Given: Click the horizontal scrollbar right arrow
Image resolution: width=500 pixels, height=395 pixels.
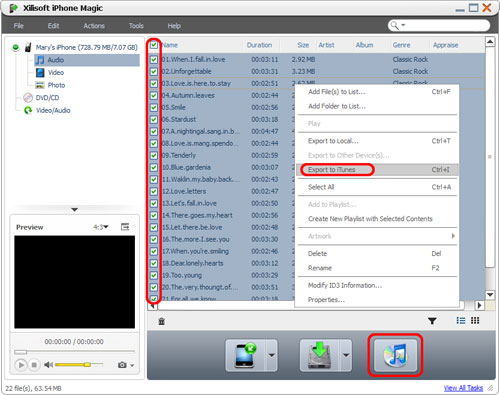Looking at the screenshot, I should (x=479, y=305).
